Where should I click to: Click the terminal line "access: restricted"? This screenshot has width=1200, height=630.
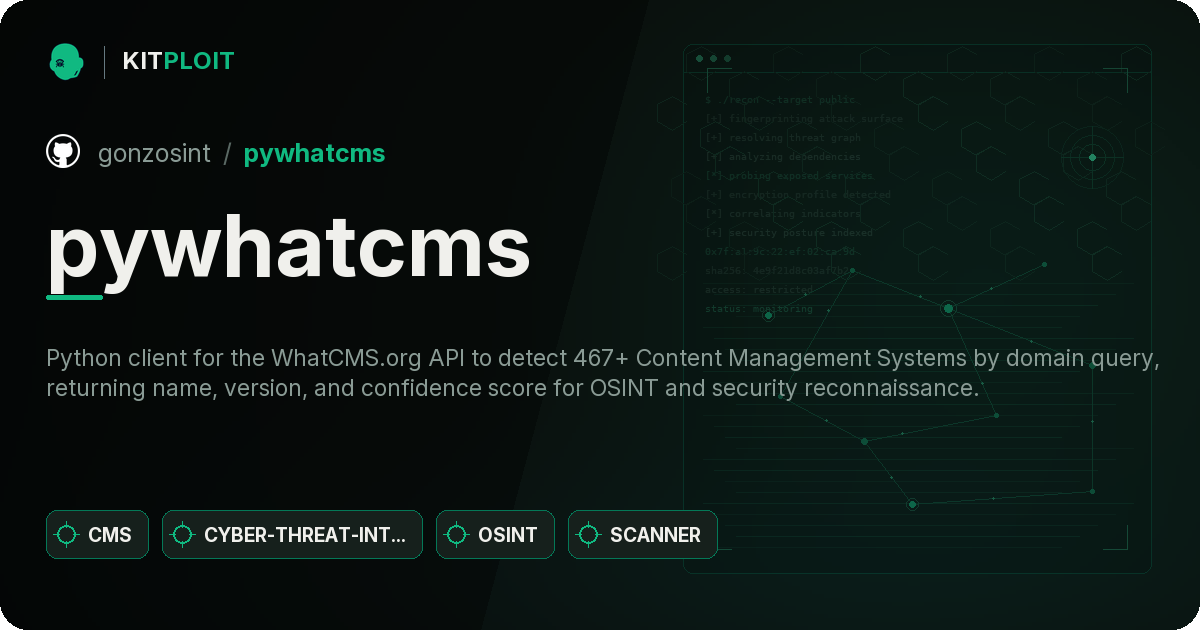click(759, 290)
